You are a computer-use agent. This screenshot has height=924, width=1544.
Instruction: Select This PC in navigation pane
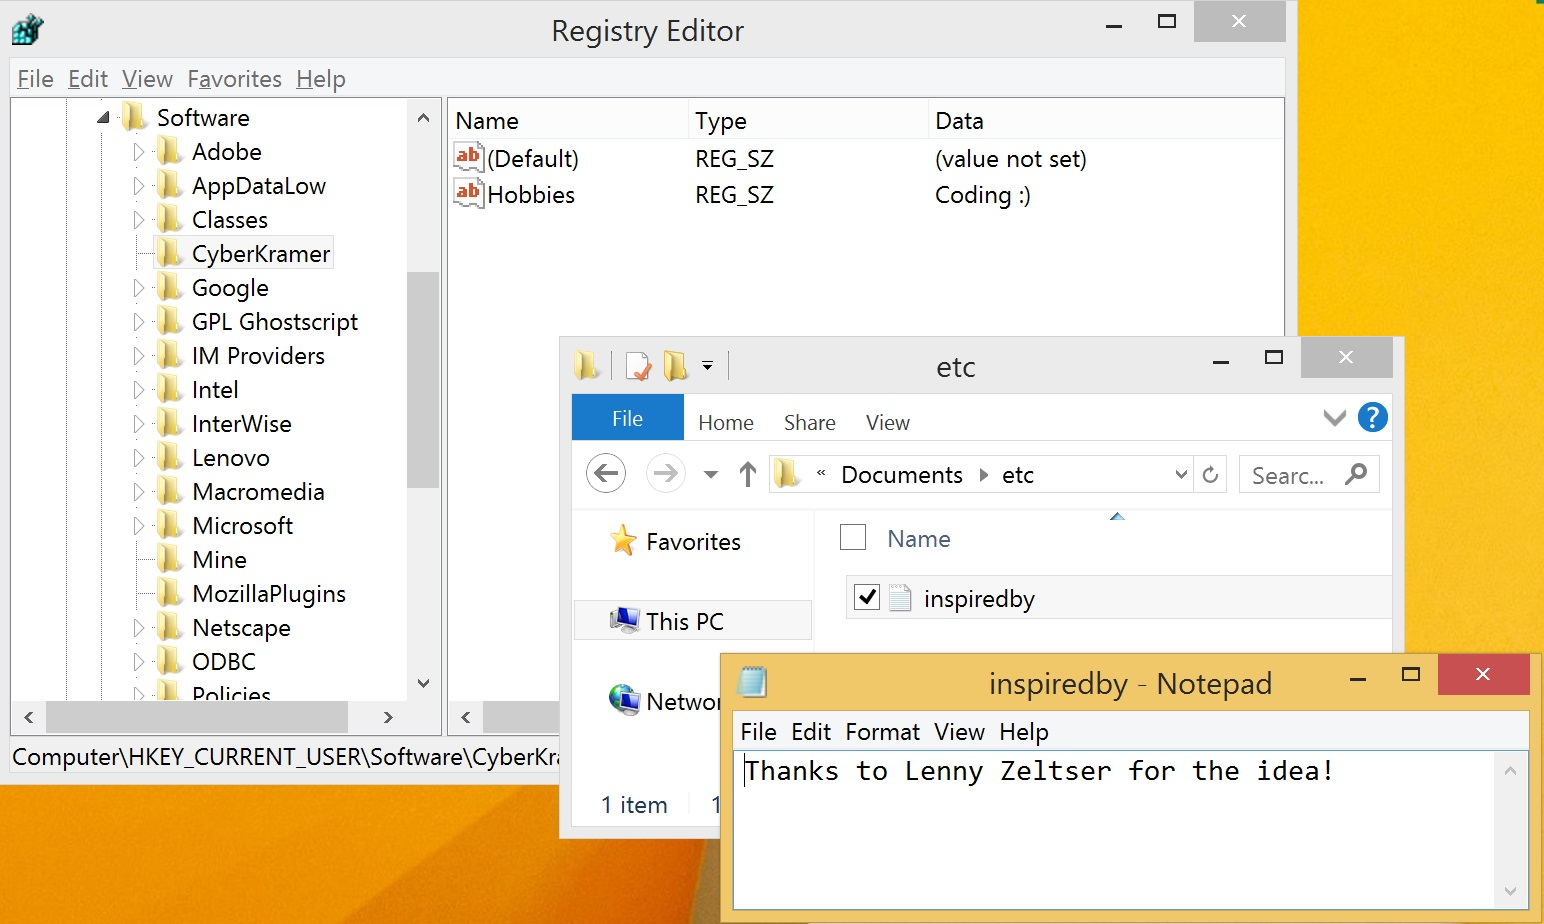coord(692,620)
